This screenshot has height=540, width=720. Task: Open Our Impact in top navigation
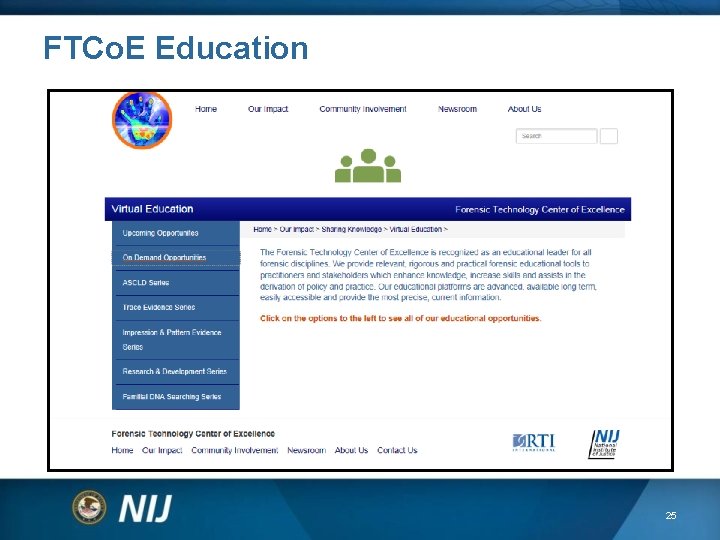pos(268,109)
